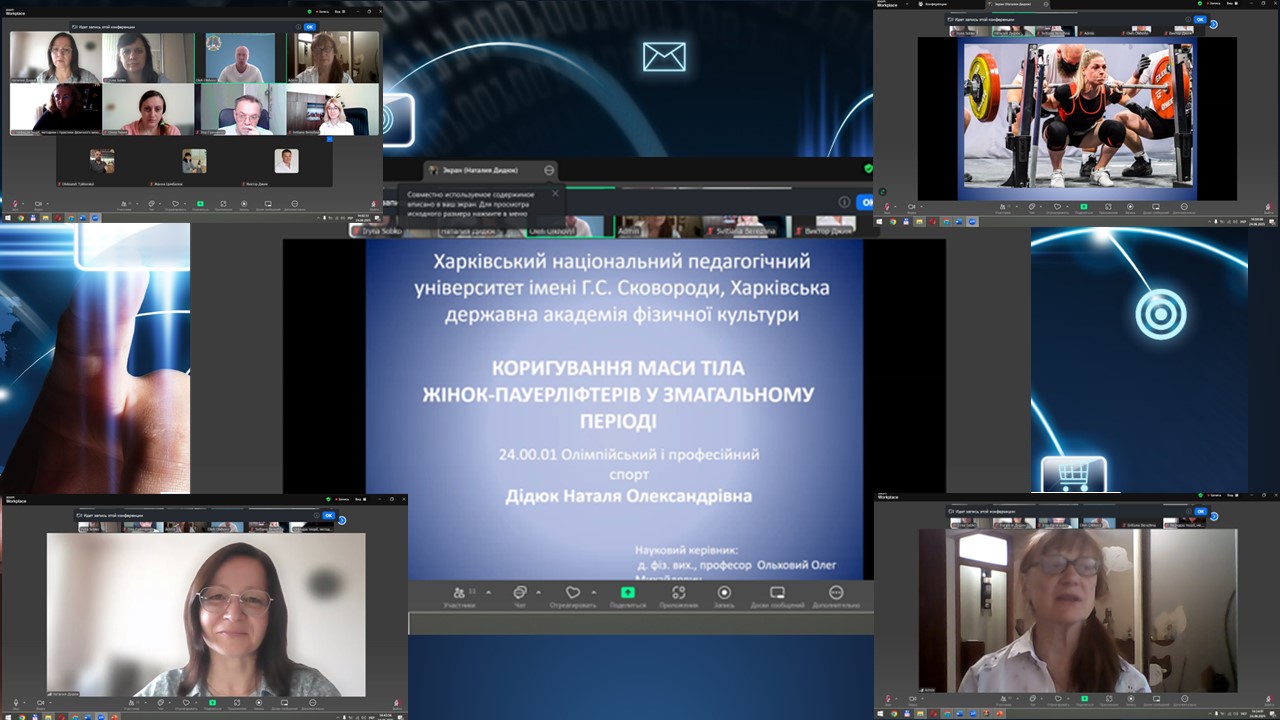Click info icon on gallery-view recording notice
The height and width of the screenshot is (720, 1280).
(x=298, y=27)
